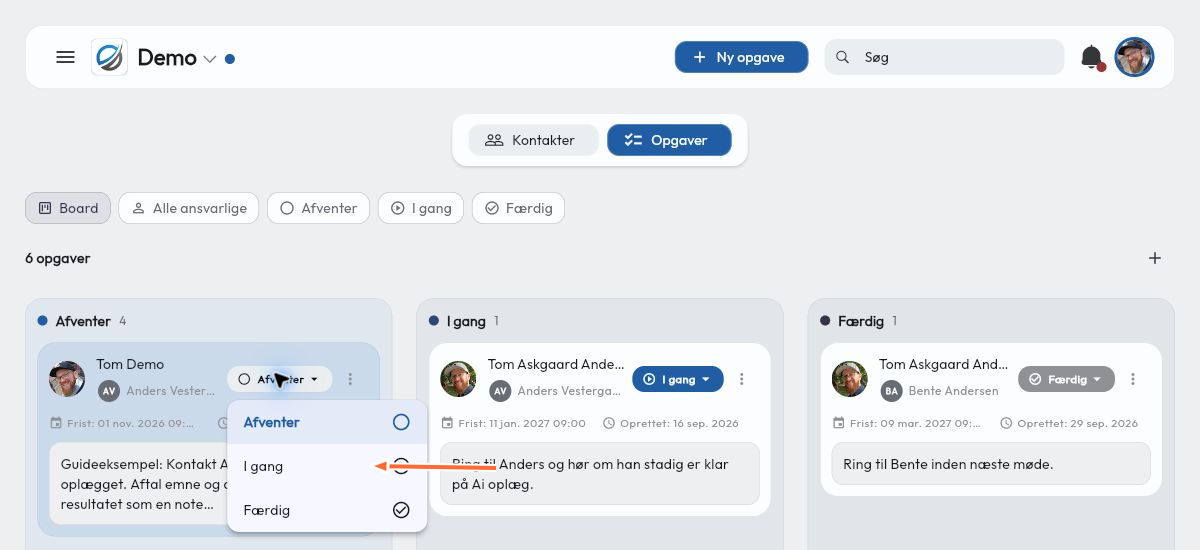The width and height of the screenshot is (1200, 550).
Task: Click clock icon by Oprettet 29 sep. 2026
Action: click(1007, 423)
